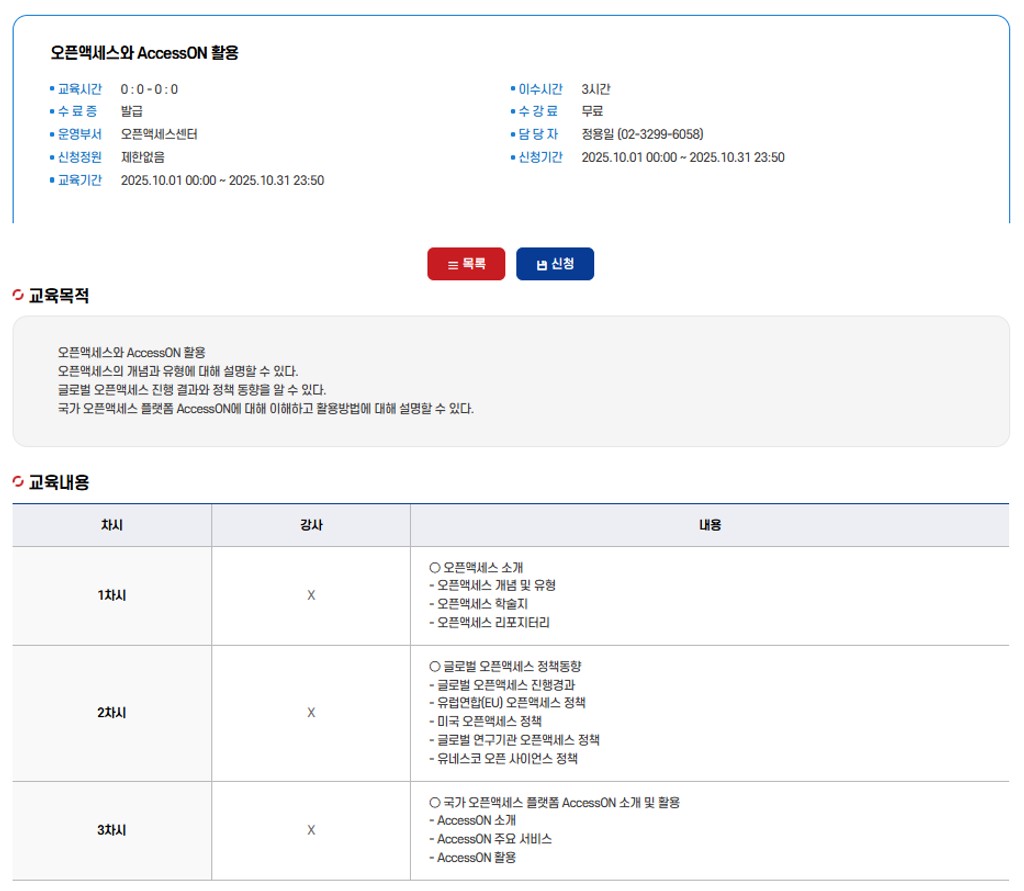
Task: Click the 3차시 row label
Action: tap(111, 830)
